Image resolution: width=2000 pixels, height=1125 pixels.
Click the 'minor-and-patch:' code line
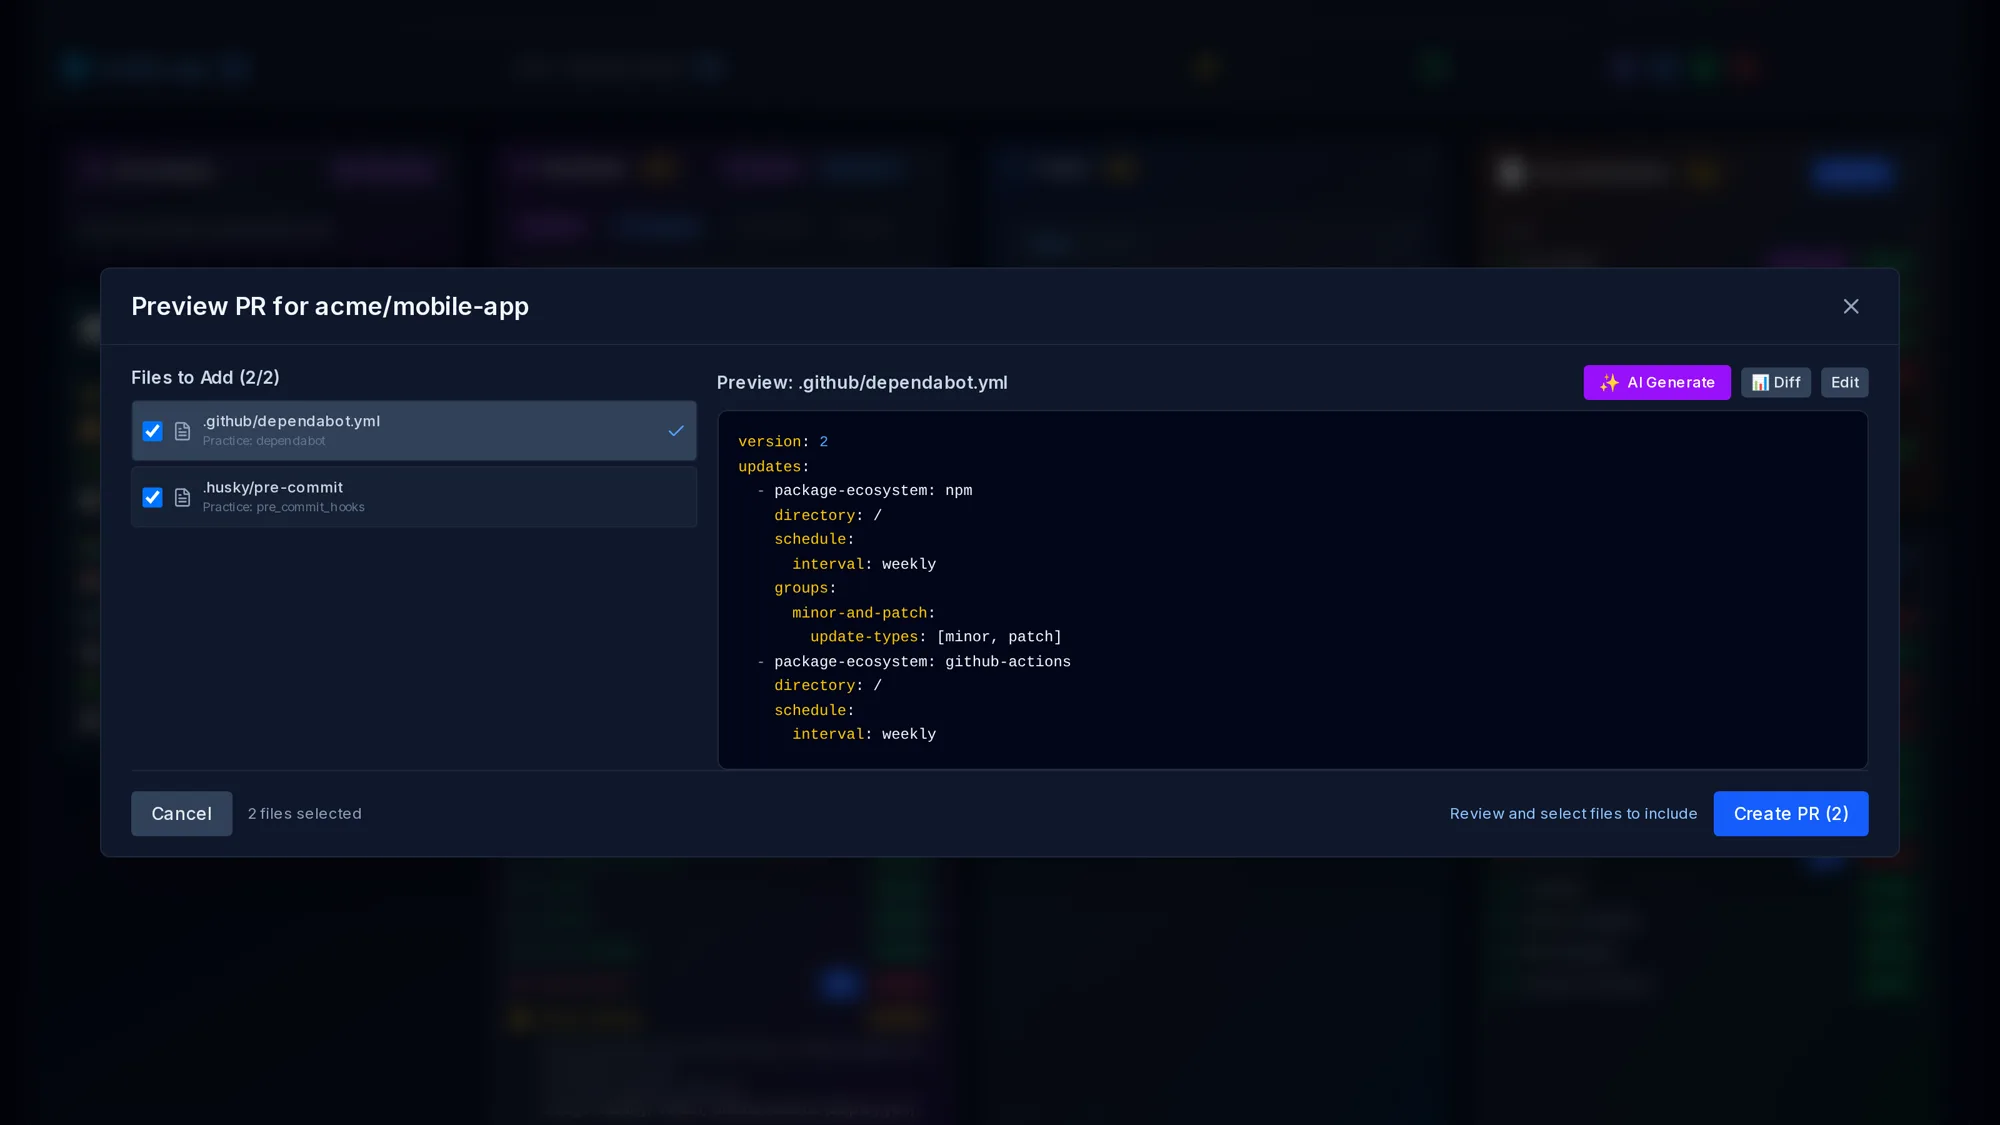[864, 612]
